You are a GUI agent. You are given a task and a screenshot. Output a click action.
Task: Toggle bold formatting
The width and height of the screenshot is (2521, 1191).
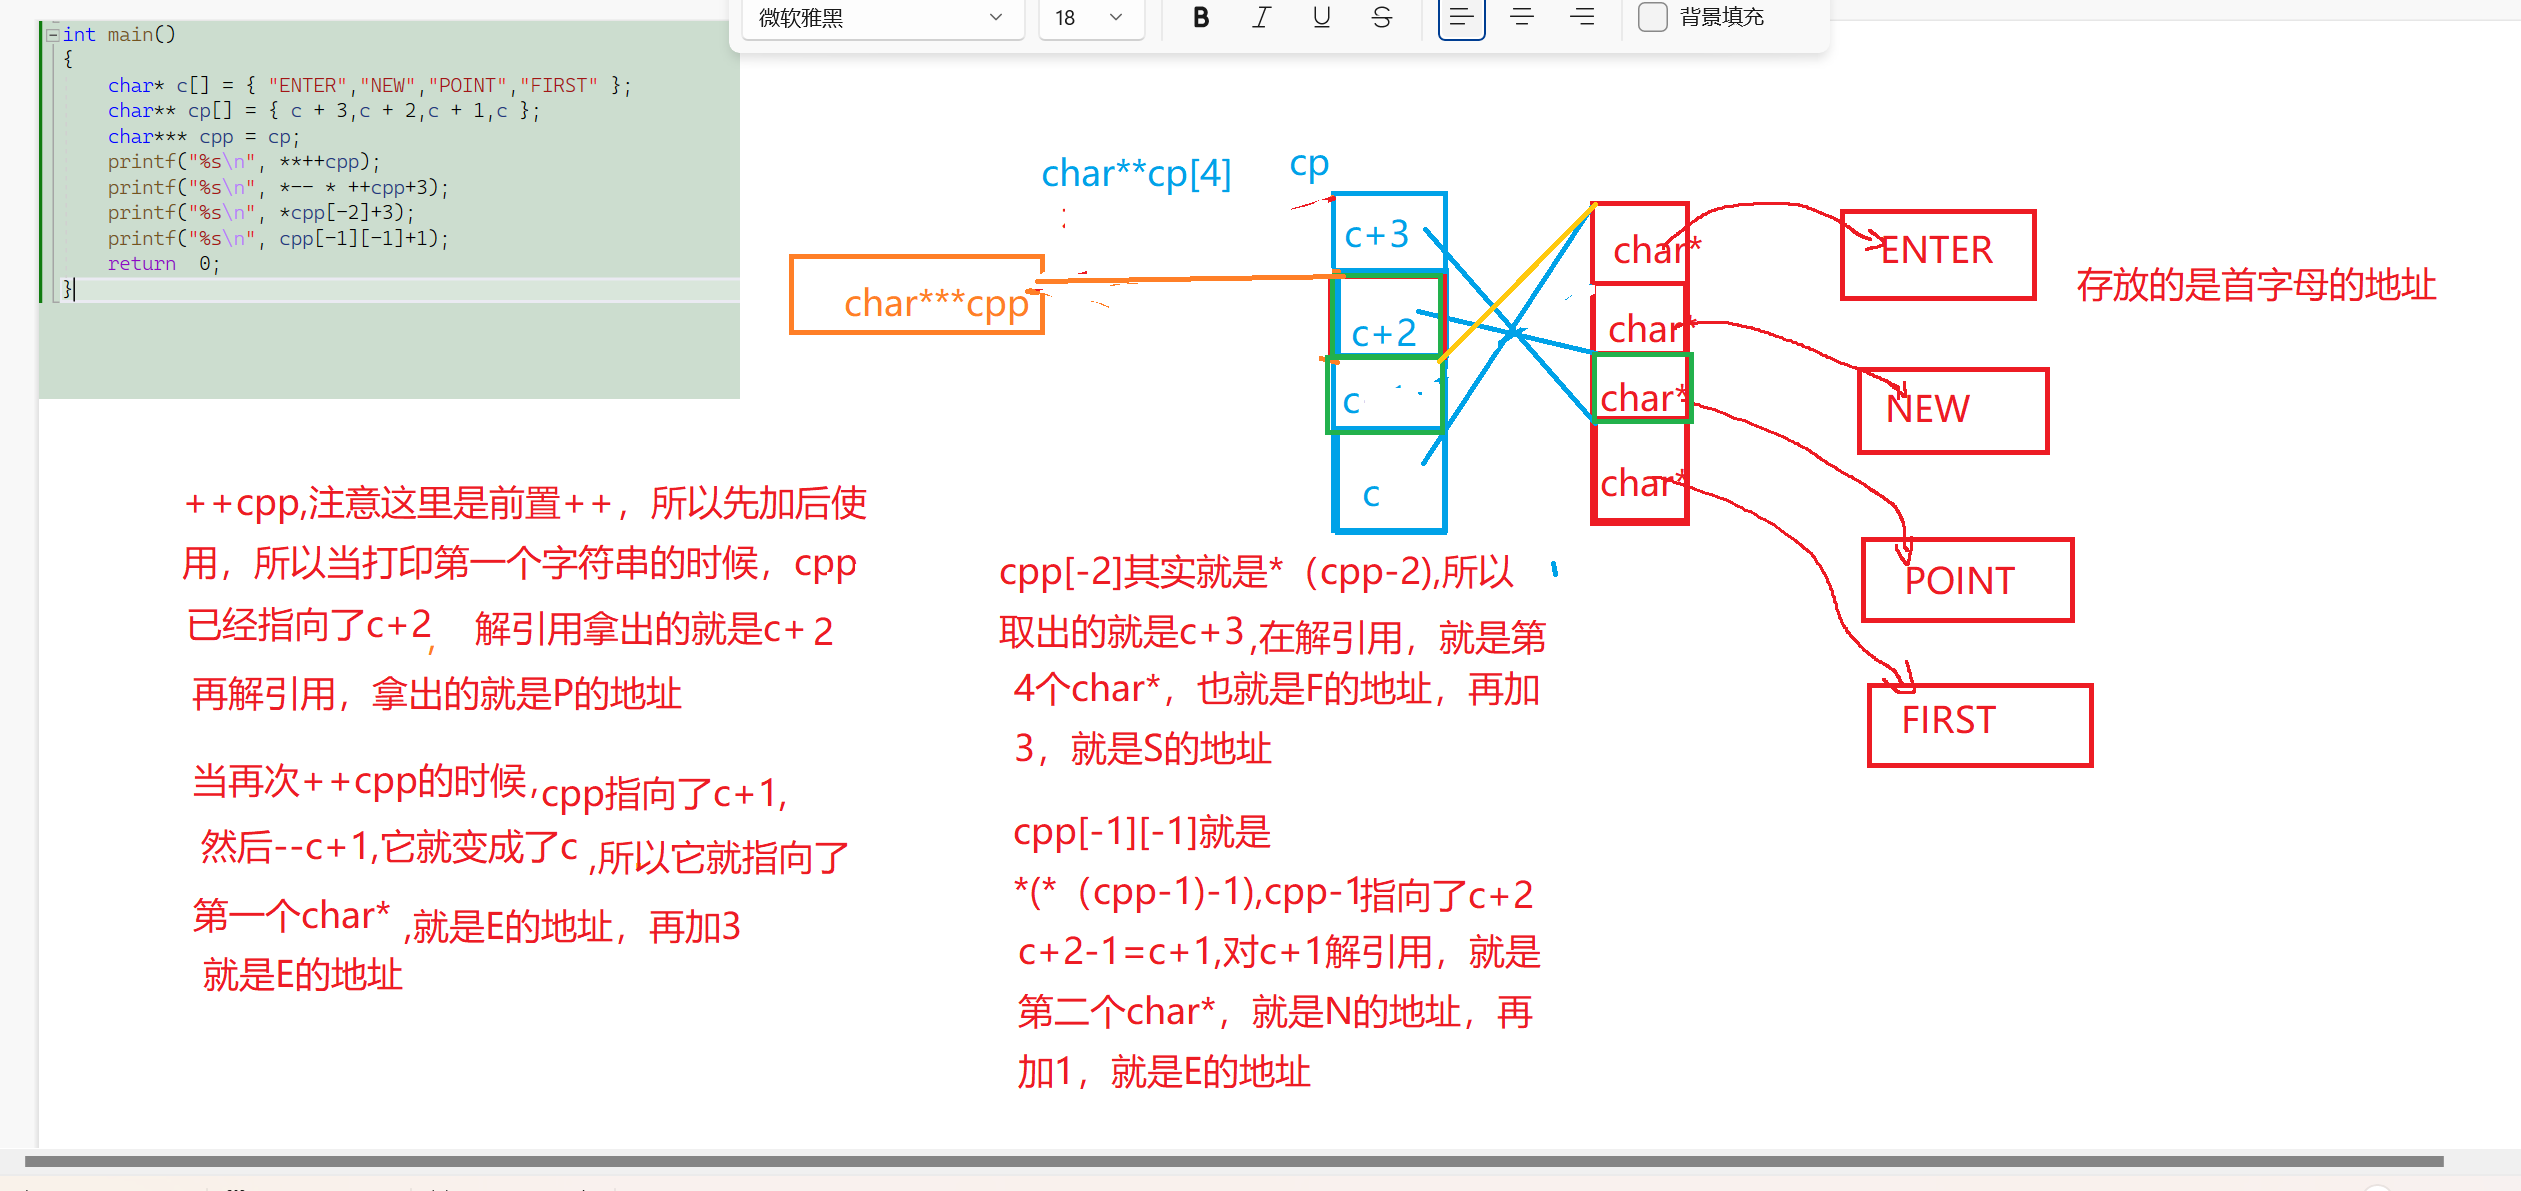(x=1201, y=17)
